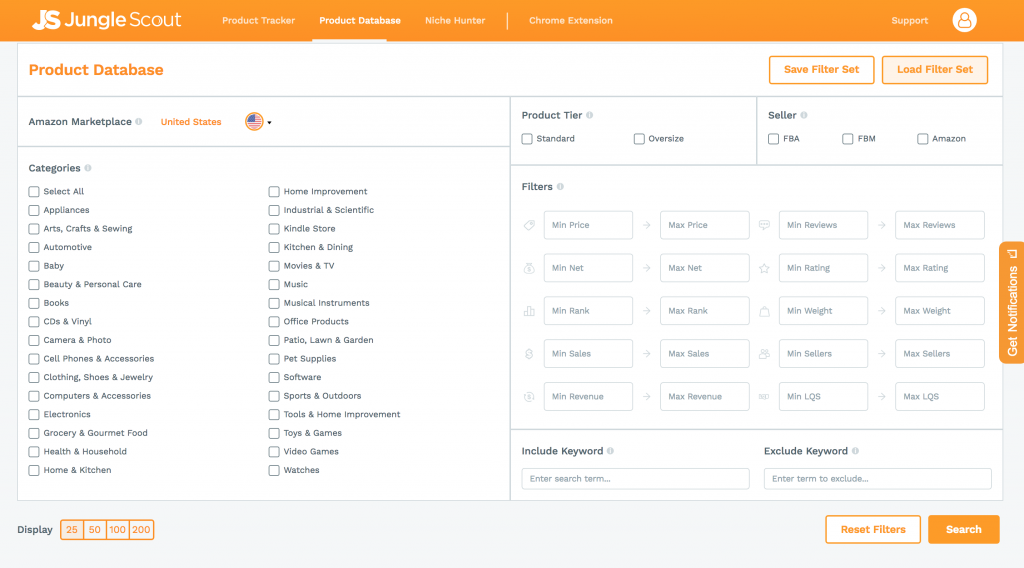The width and height of the screenshot is (1024, 568).
Task: Click the info icon beside Exclude Keyword
Action: (x=855, y=451)
